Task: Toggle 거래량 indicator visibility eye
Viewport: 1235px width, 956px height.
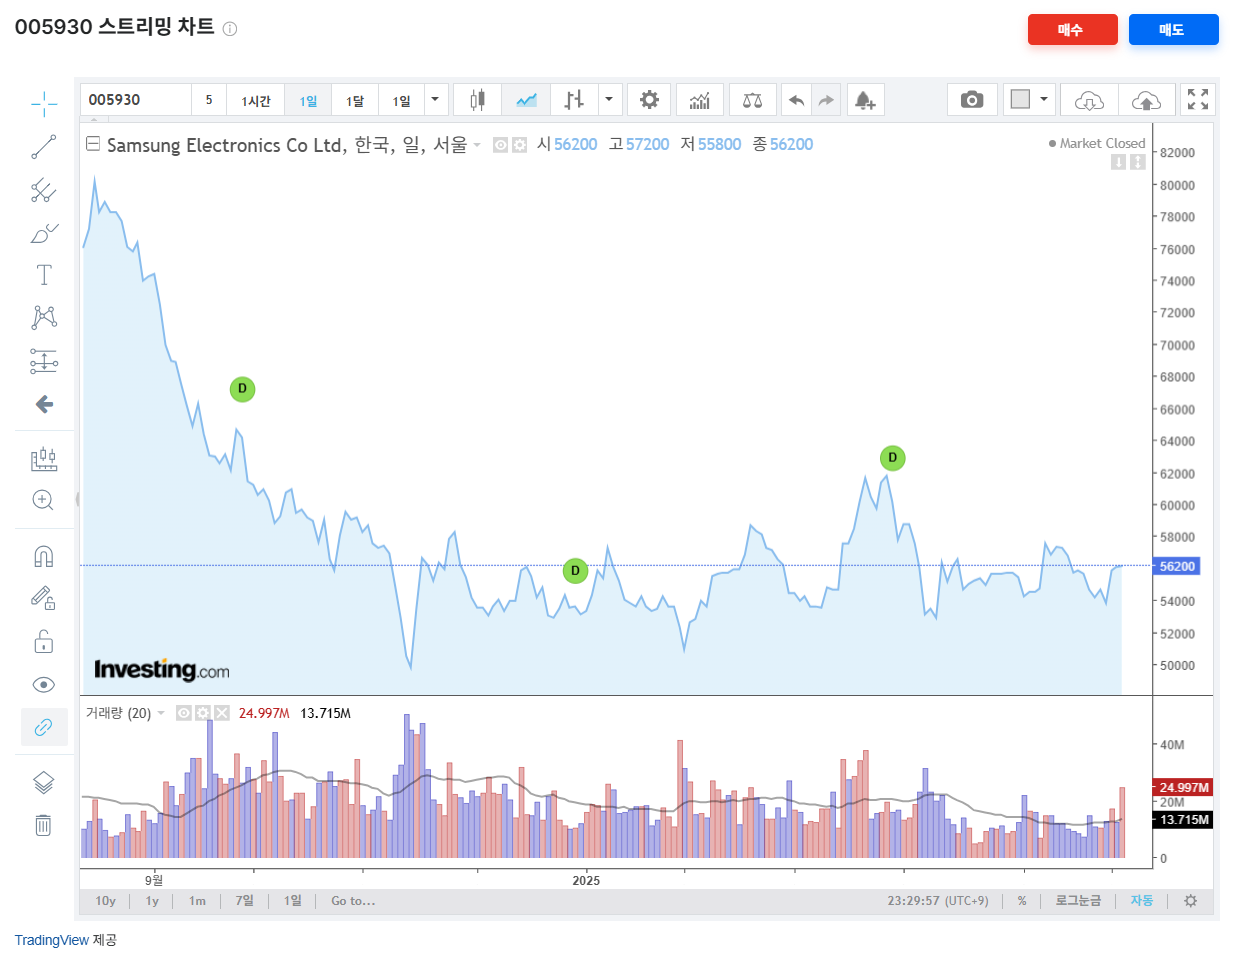Action: tap(184, 713)
